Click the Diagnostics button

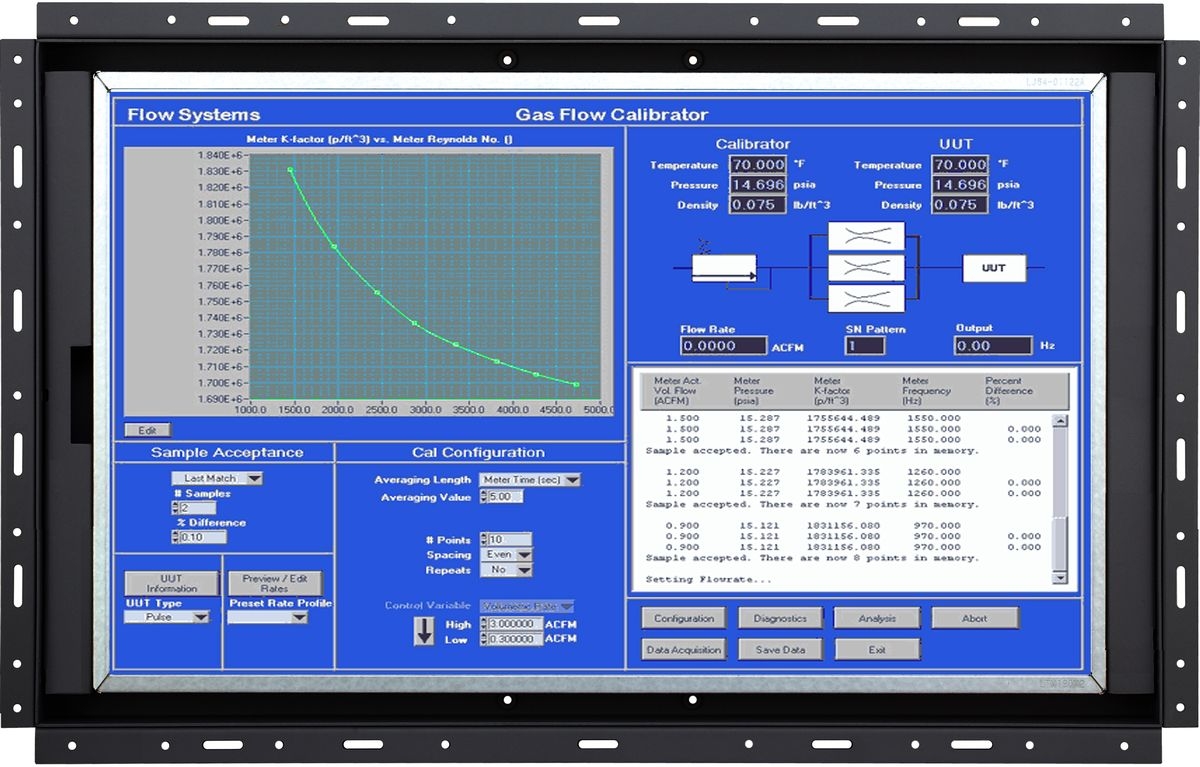point(780,618)
